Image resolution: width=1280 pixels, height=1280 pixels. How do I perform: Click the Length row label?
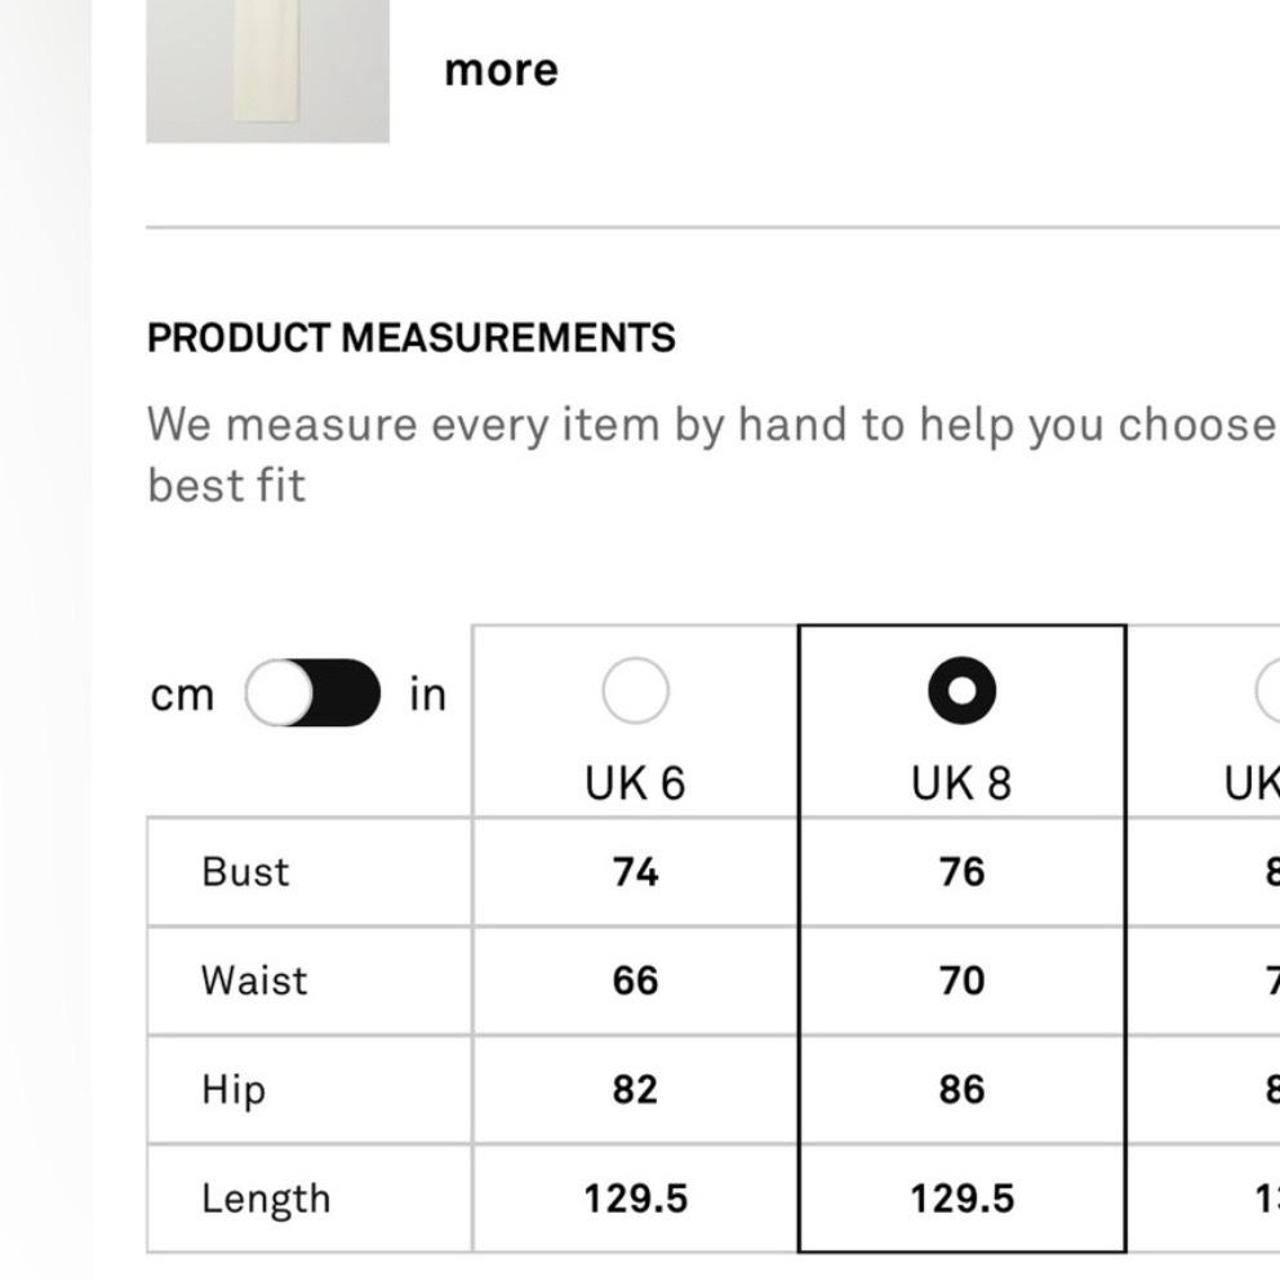[x=265, y=1199]
